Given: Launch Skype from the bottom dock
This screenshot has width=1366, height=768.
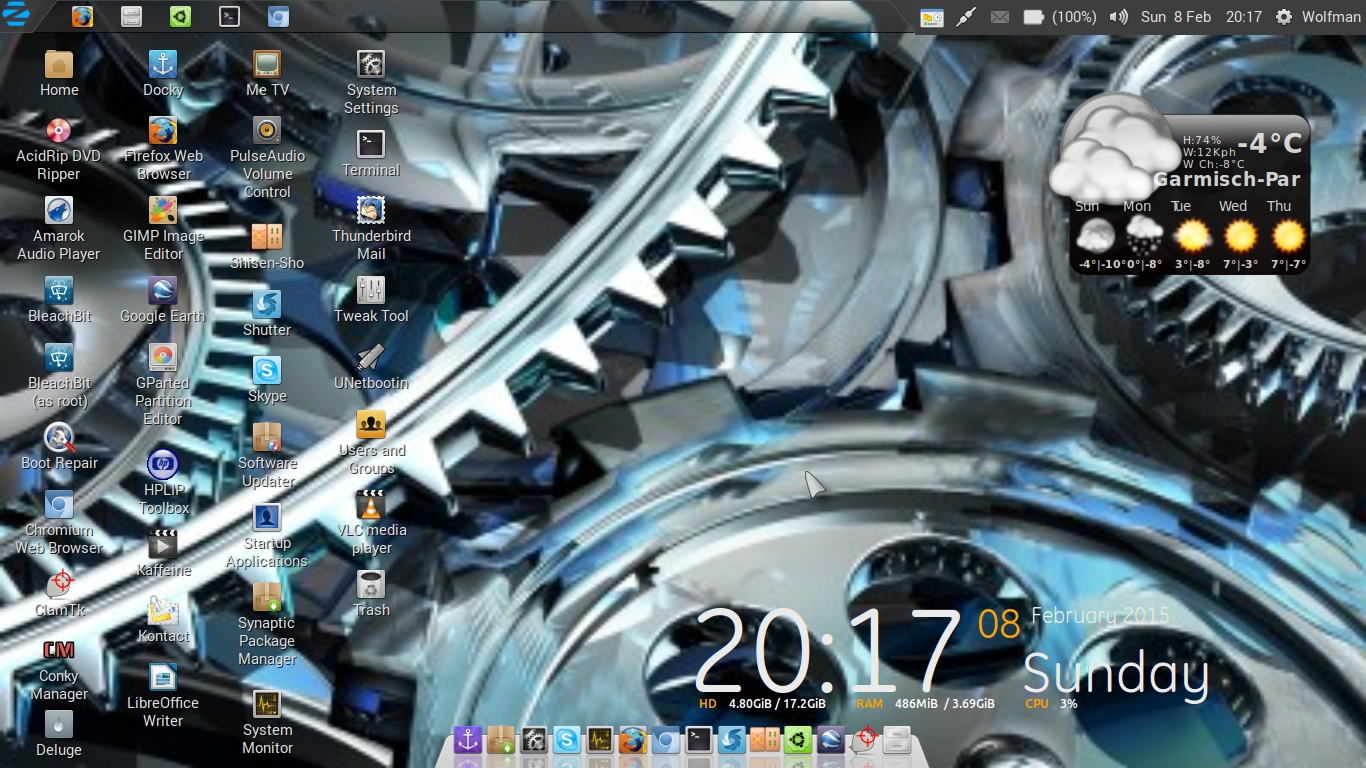Looking at the screenshot, I should pyautogui.click(x=567, y=740).
